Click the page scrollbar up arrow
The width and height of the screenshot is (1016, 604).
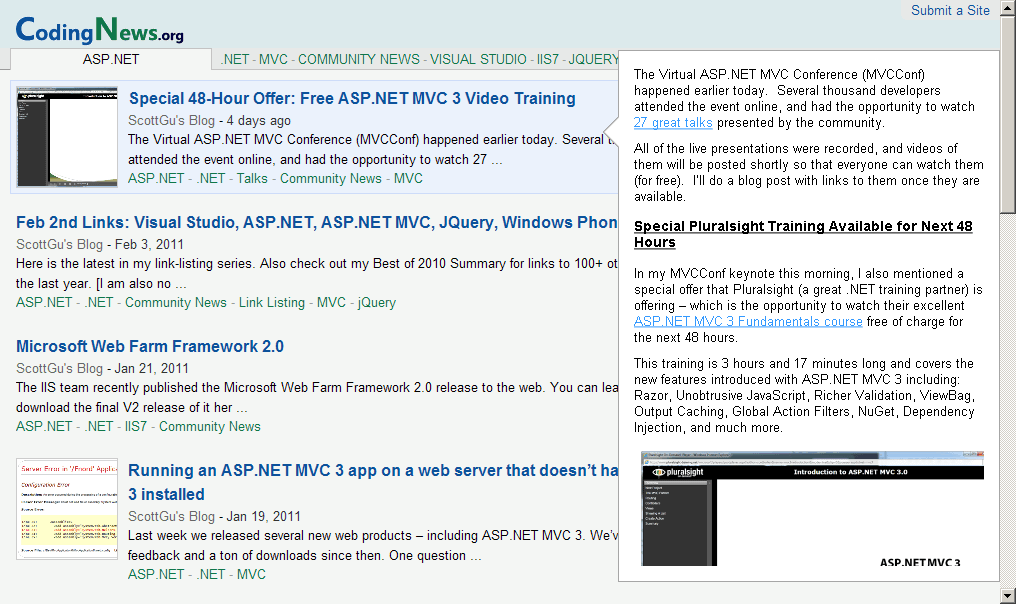tap(1008, 7)
